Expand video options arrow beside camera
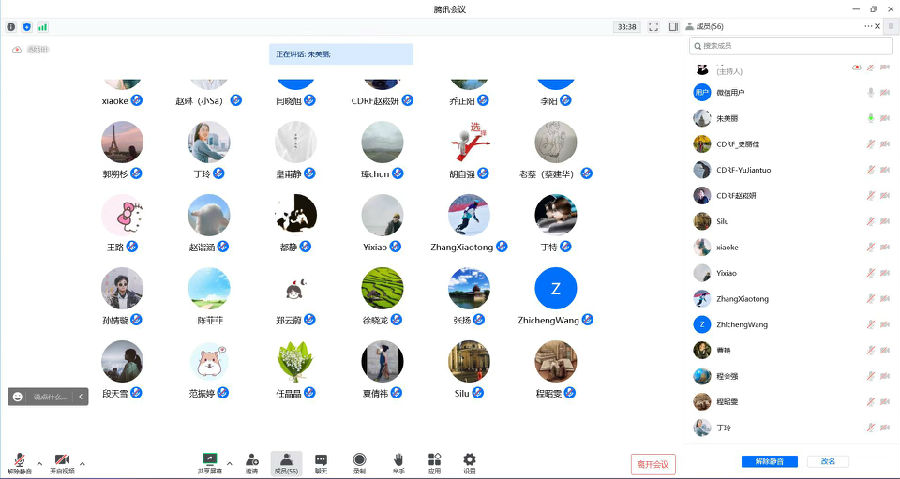Image resolution: width=900 pixels, height=479 pixels. tap(82, 463)
